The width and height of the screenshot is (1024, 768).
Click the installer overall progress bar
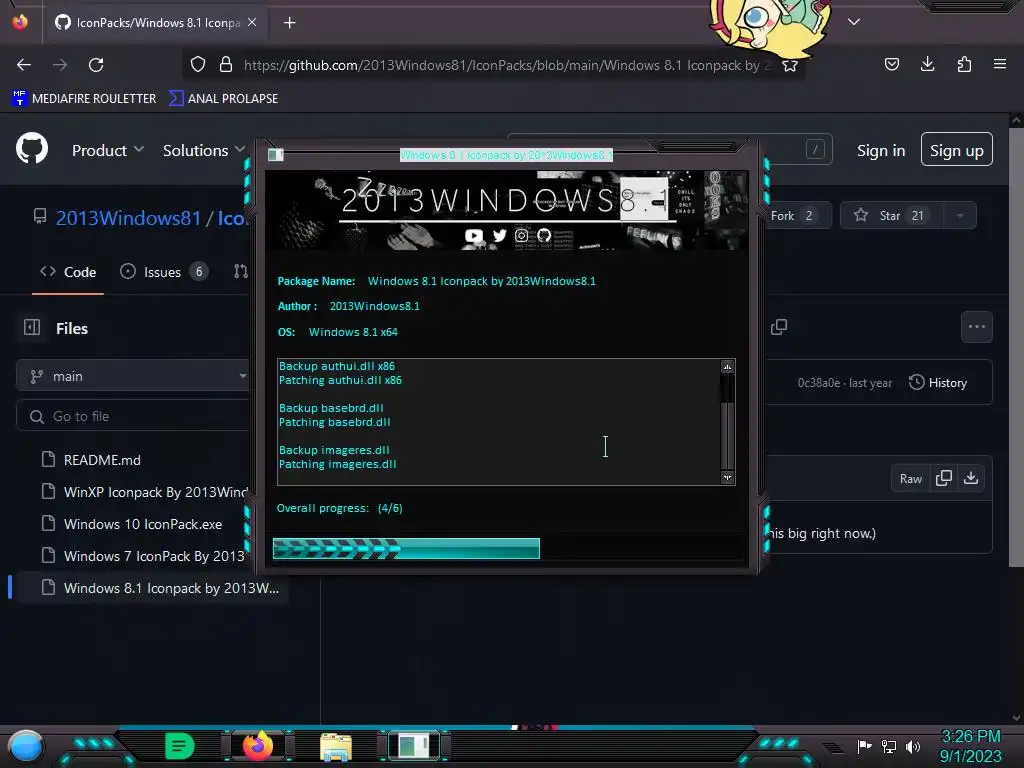[507, 549]
